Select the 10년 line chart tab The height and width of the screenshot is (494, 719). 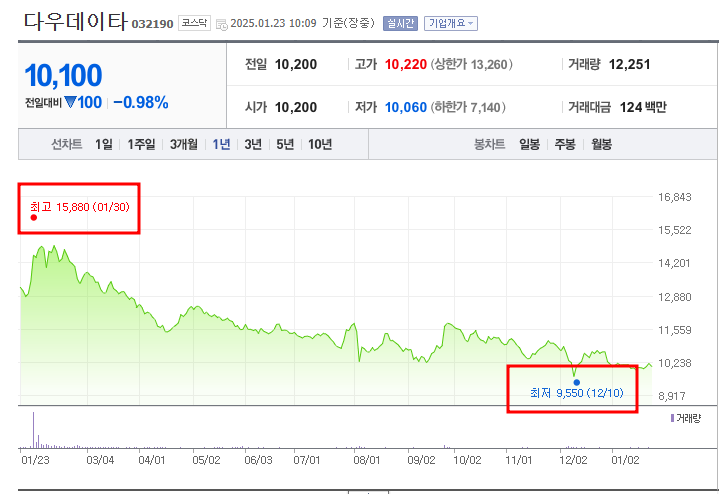(x=320, y=144)
